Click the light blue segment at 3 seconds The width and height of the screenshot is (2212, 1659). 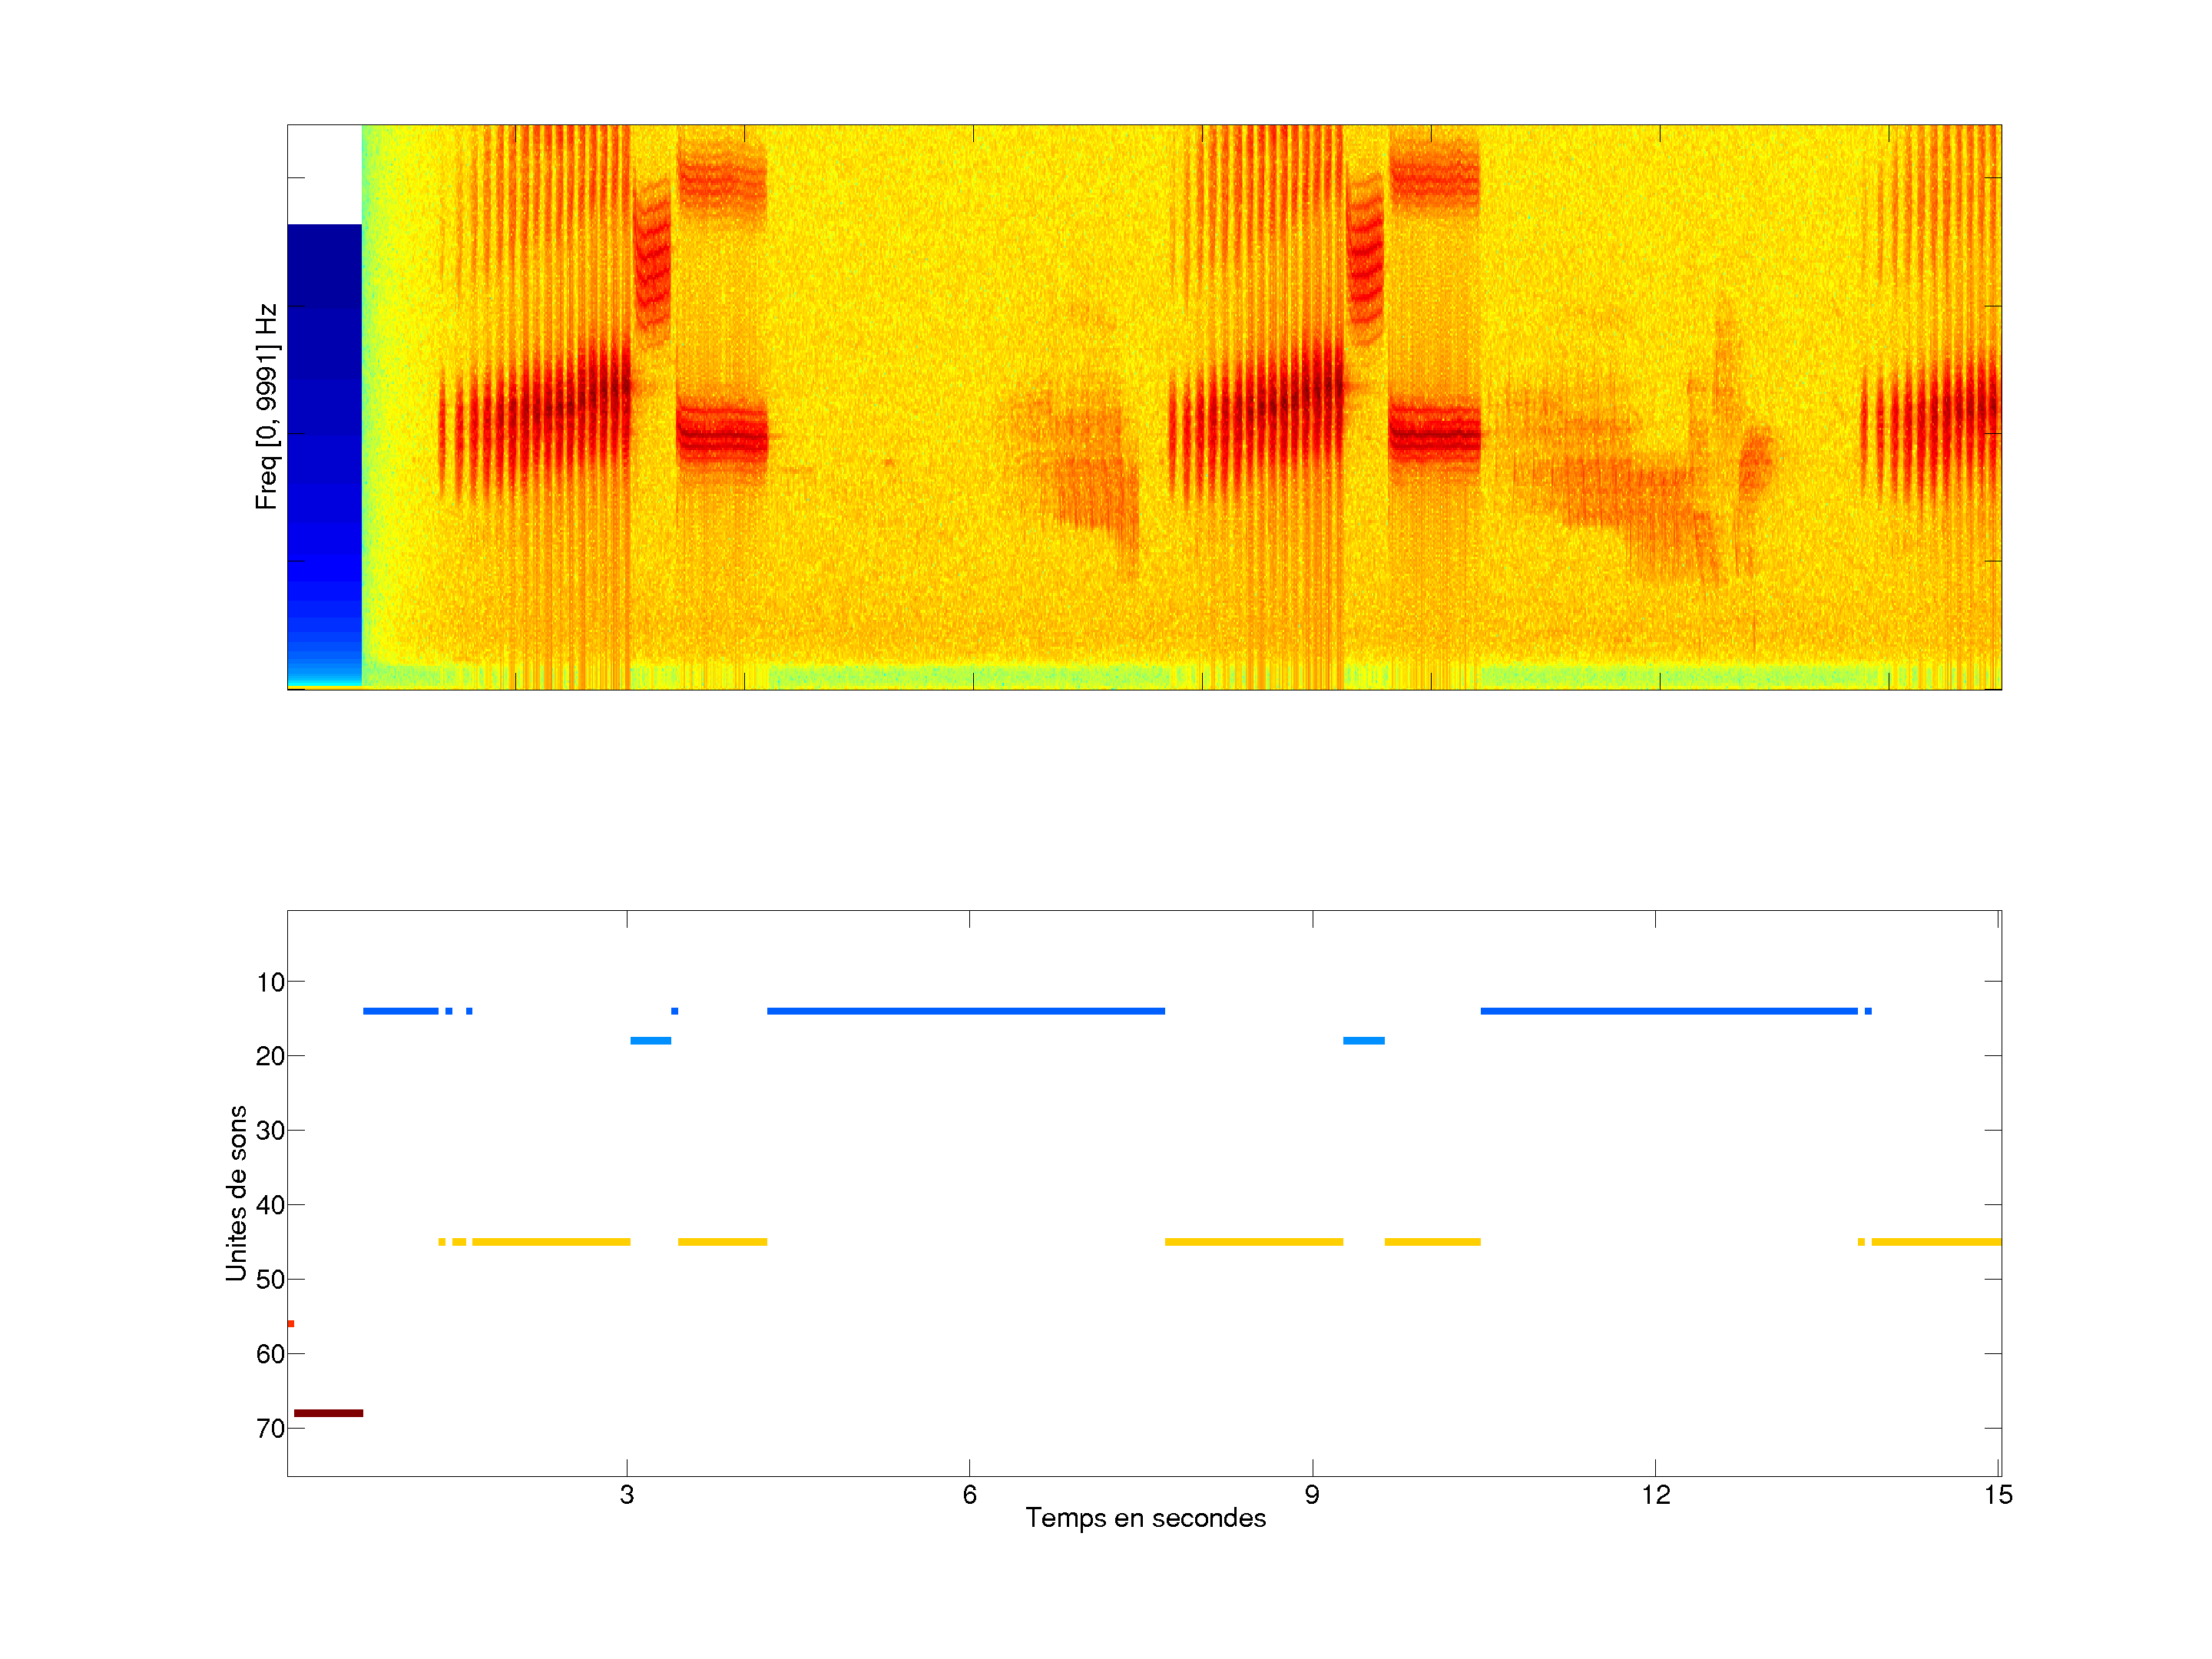pos(650,1041)
